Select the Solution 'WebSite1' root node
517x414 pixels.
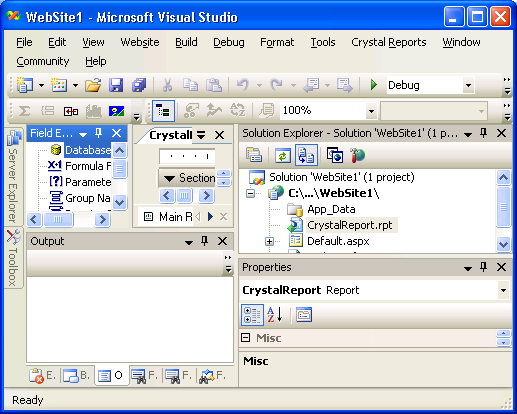(x=341, y=177)
